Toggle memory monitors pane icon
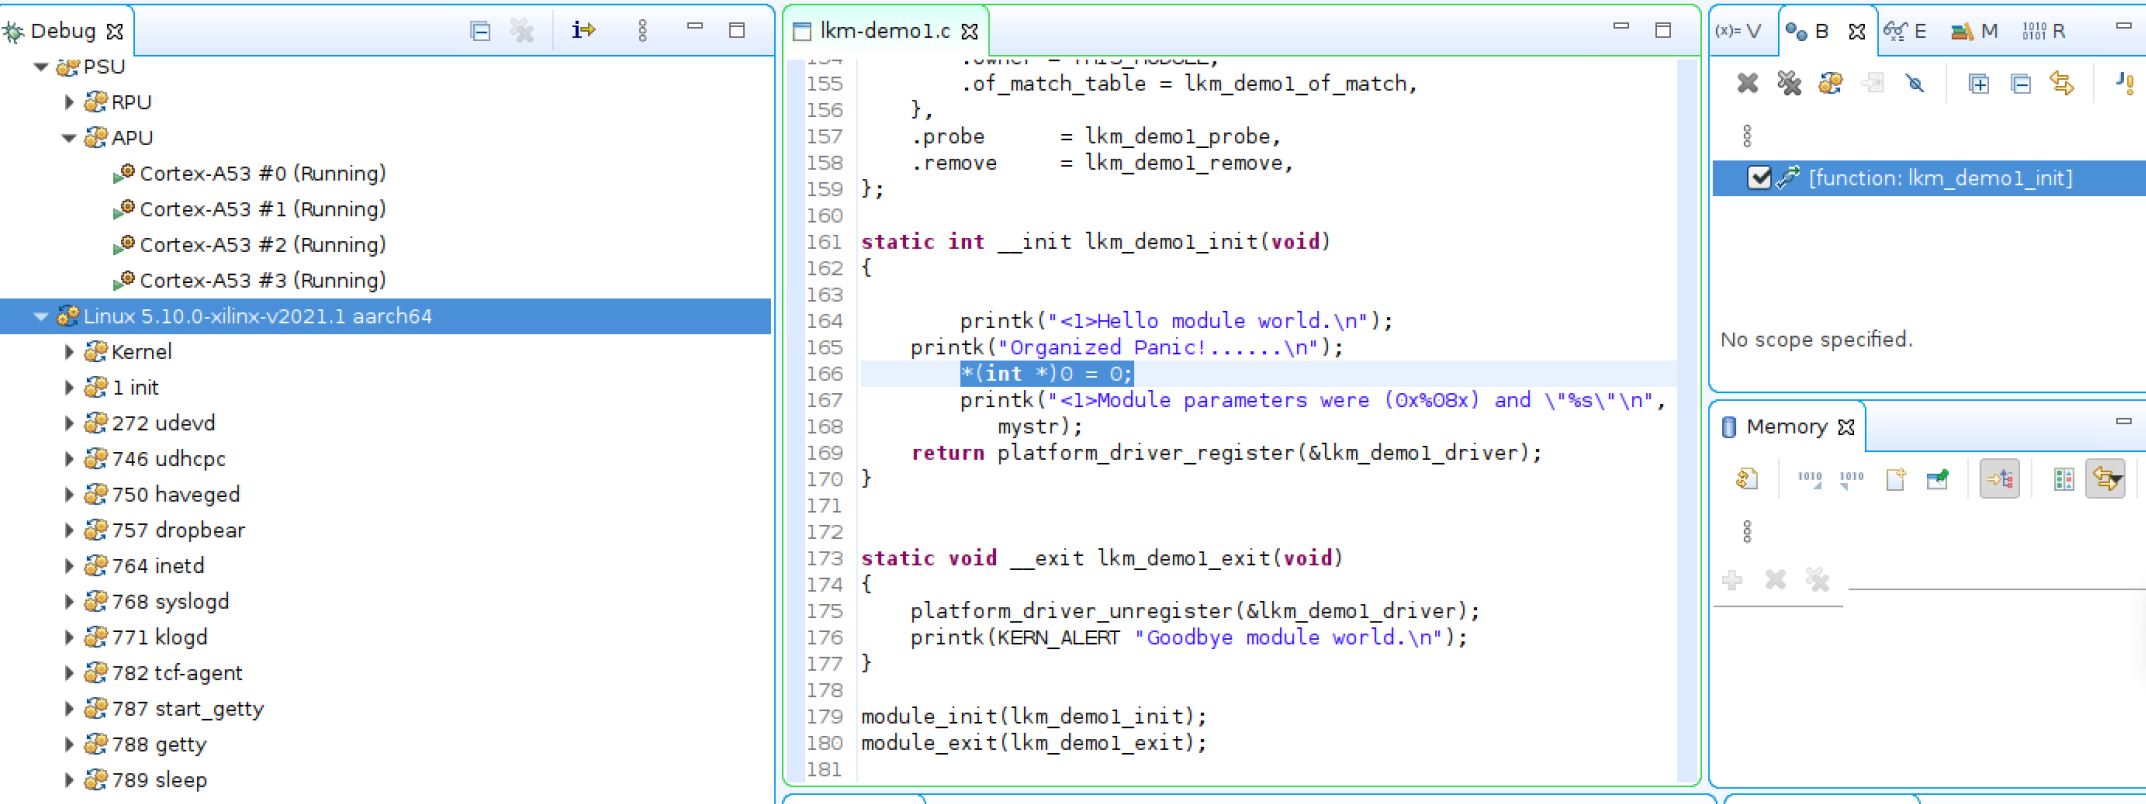The height and width of the screenshot is (804, 2146). pos(2000,479)
